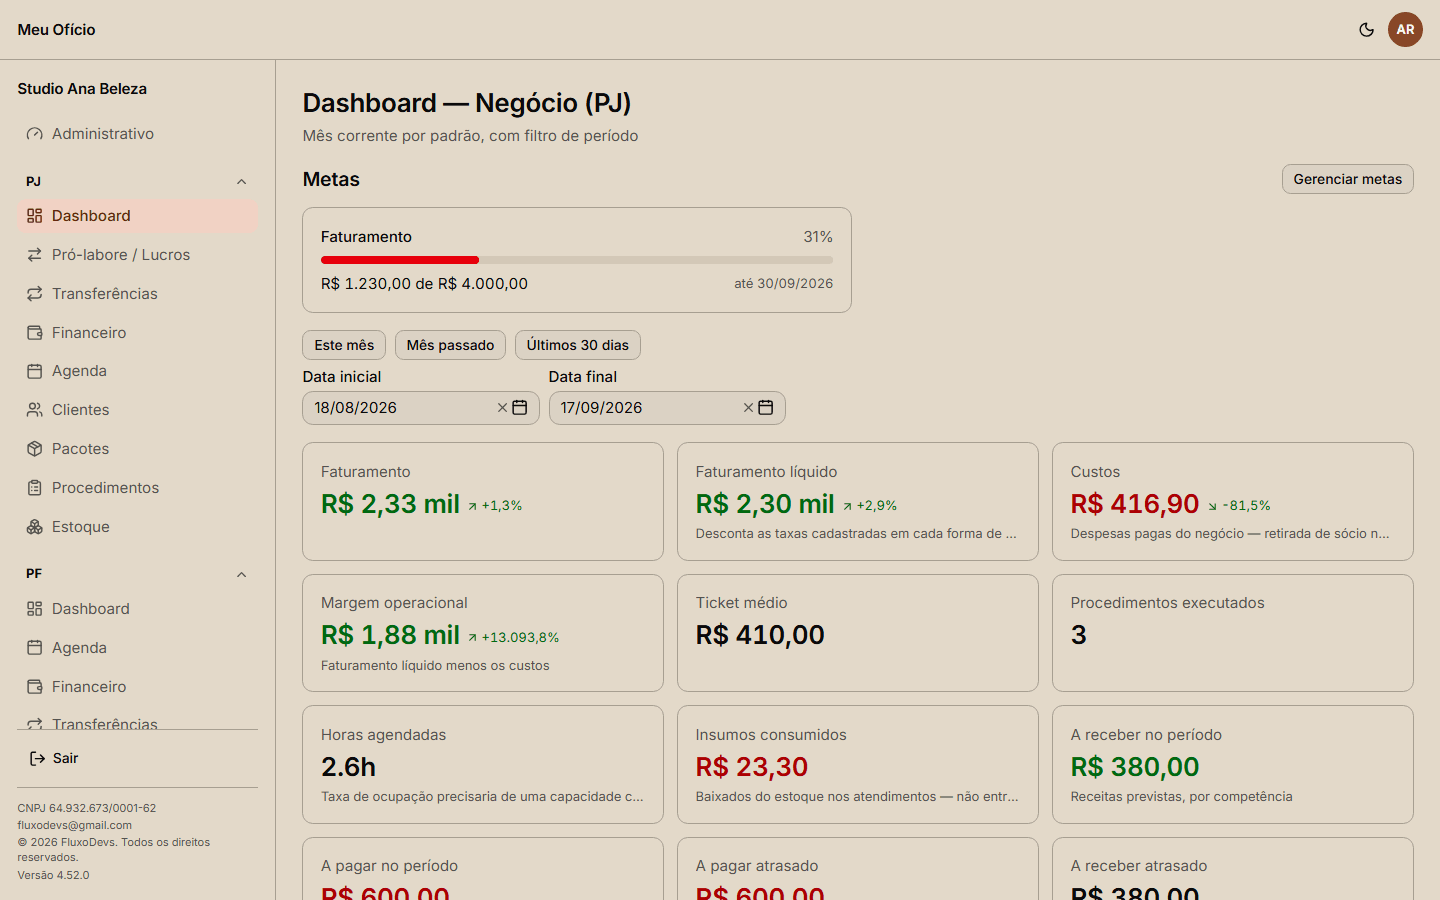Image resolution: width=1440 pixels, height=900 pixels.
Task: Clear the Data final date
Action: 748,408
